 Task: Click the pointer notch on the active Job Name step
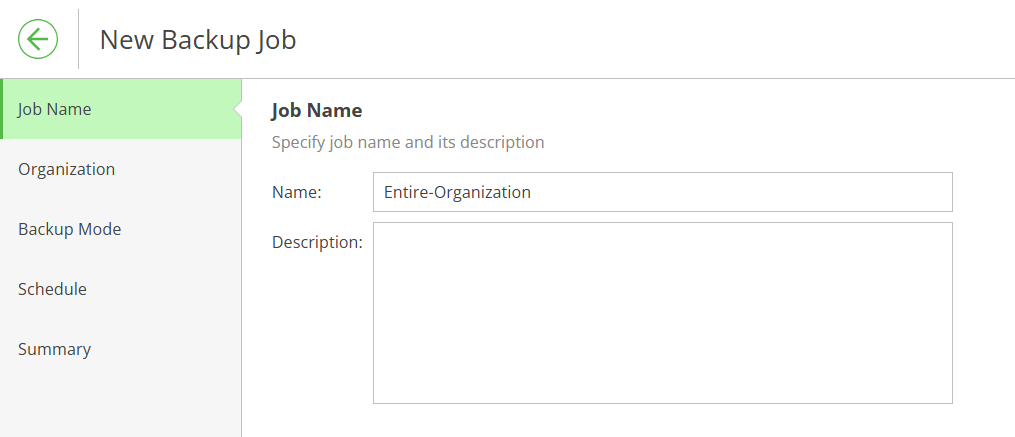(238, 109)
